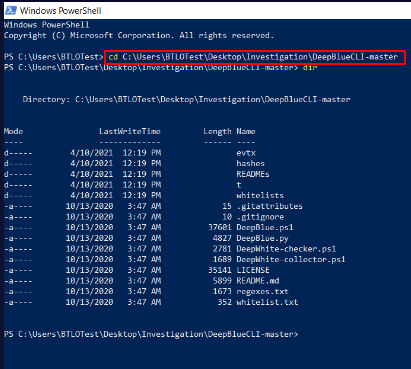Screen dimensions: 411x369
Task: Click the Directory path line in output
Action: point(186,99)
